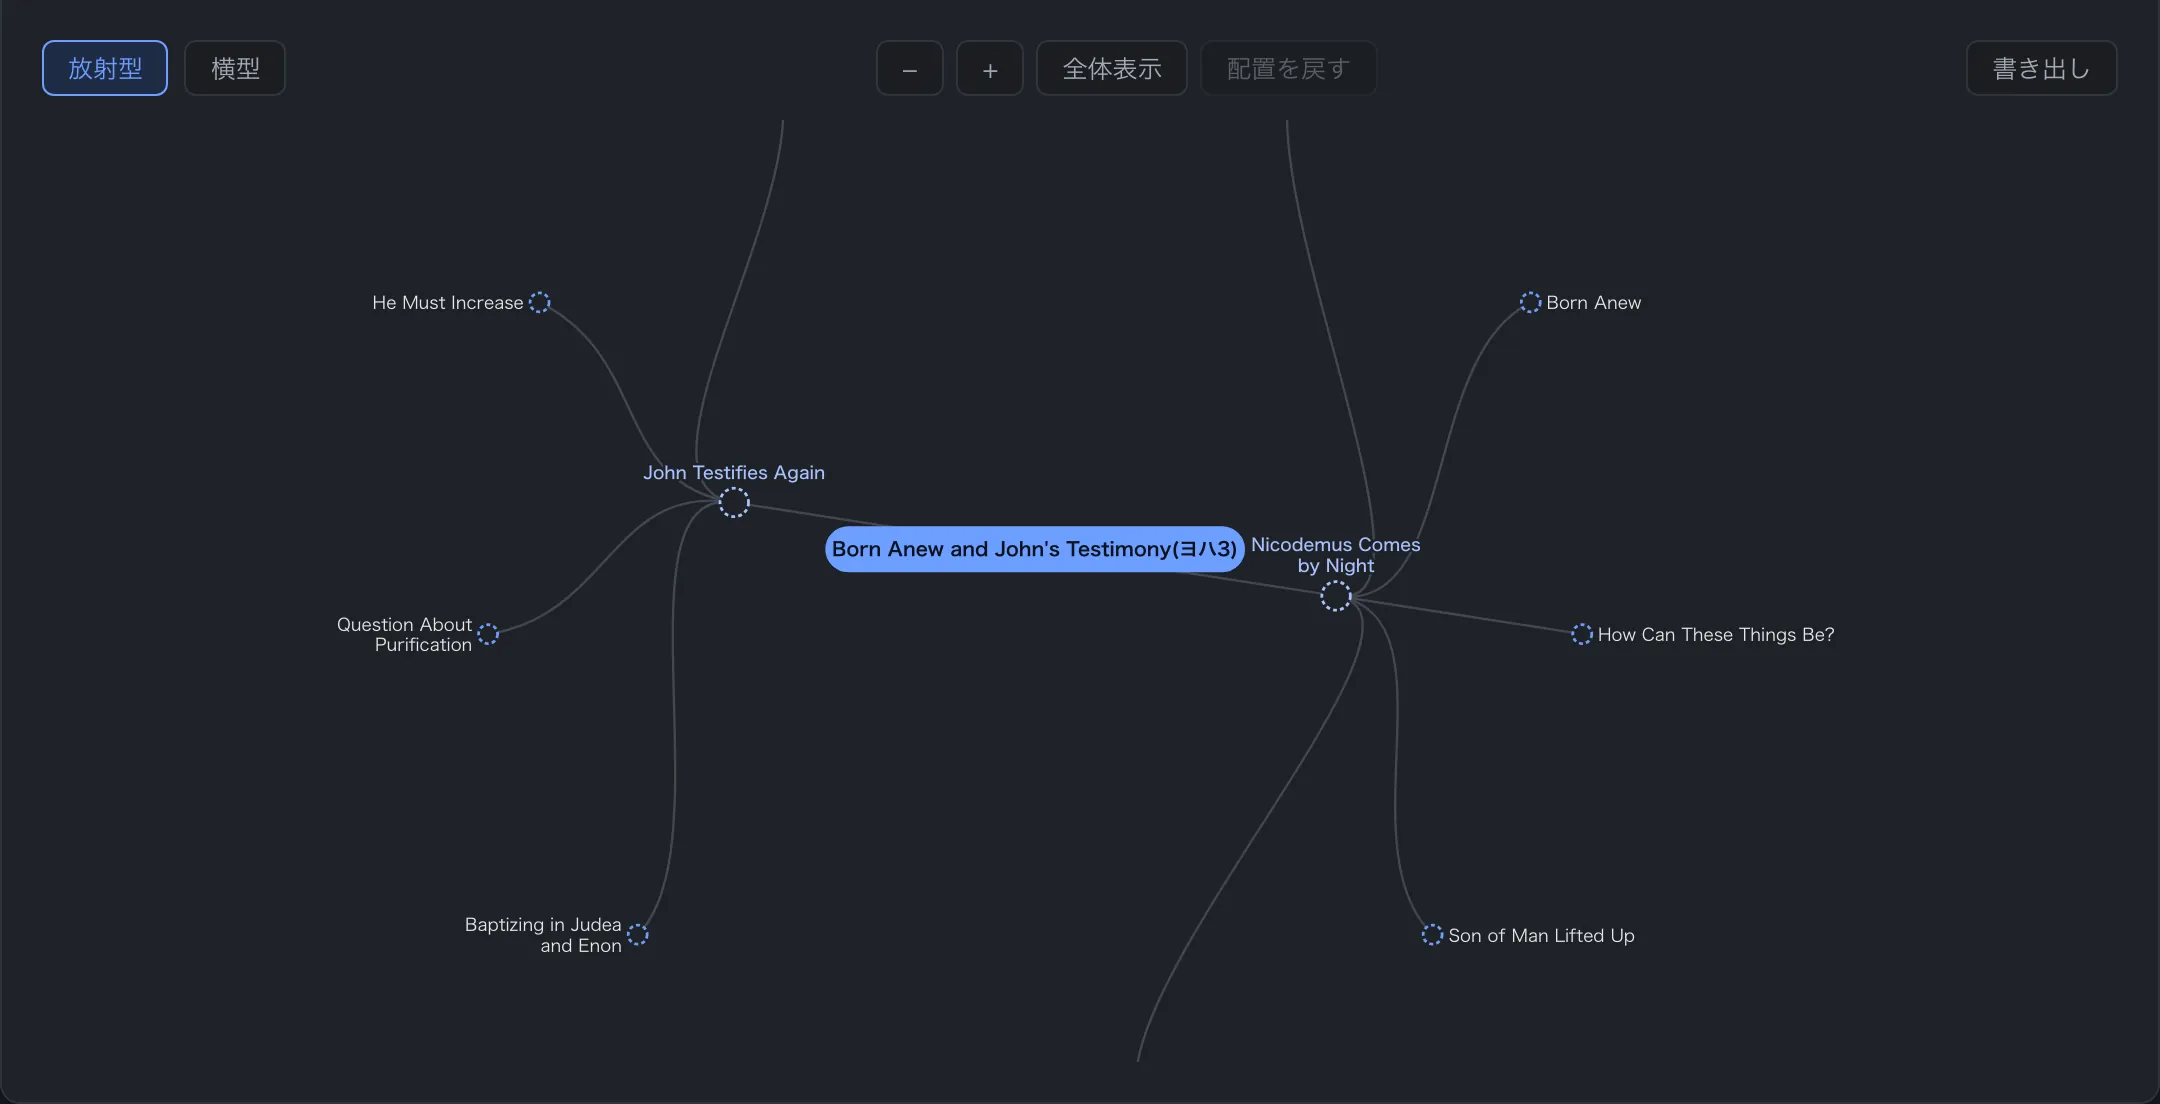Click the Nicodemus Comes by Night label

point(1335,555)
